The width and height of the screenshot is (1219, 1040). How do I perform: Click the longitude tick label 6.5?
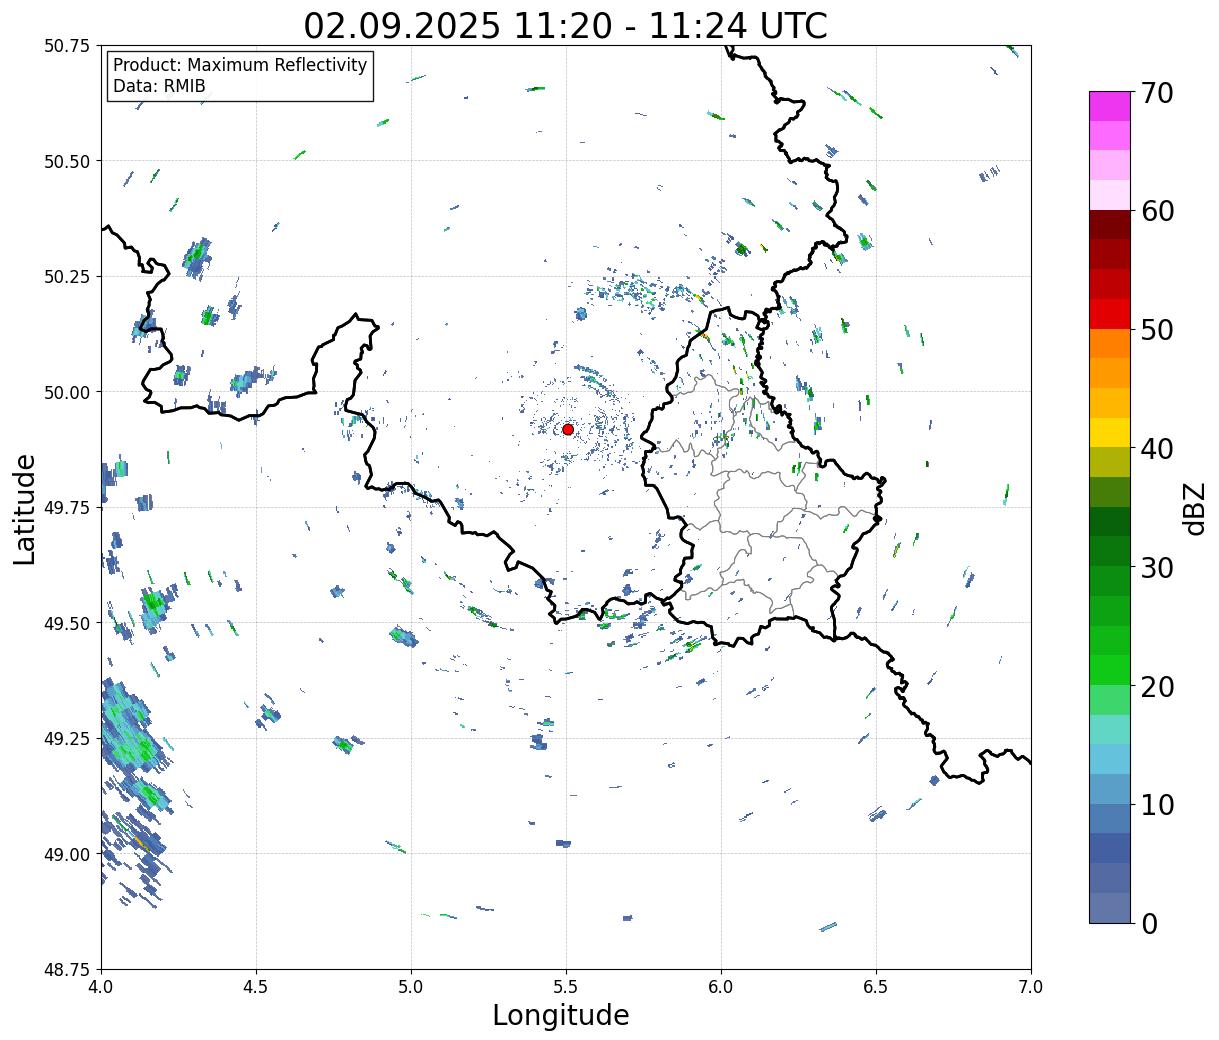tap(876, 987)
